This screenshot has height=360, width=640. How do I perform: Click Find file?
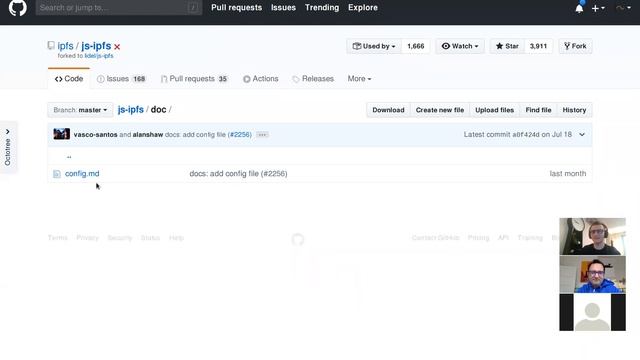click(x=538, y=110)
